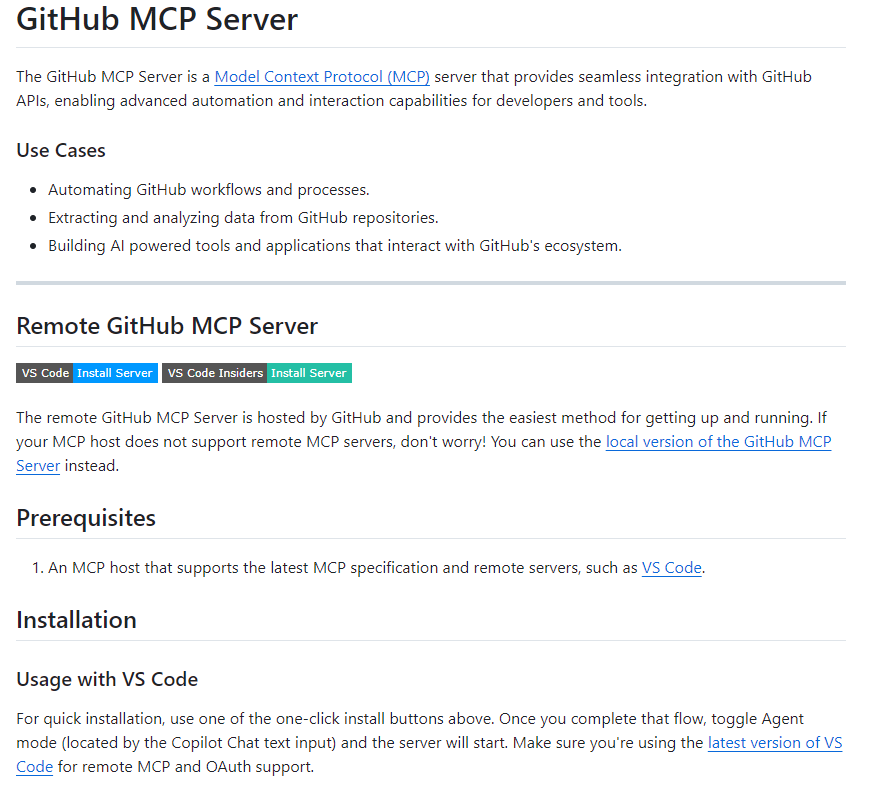Open the Model Context Protocol (MCP) link

pyautogui.click(x=322, y=77)
